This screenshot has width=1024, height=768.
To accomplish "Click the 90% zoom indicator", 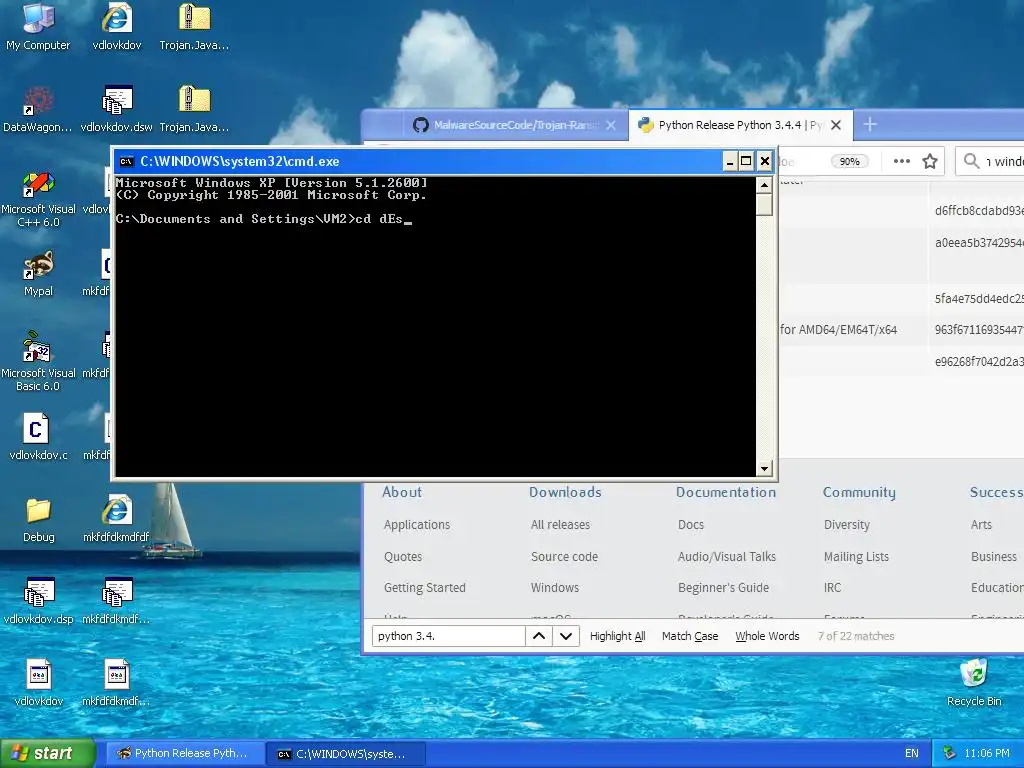I will coord(849,161).
